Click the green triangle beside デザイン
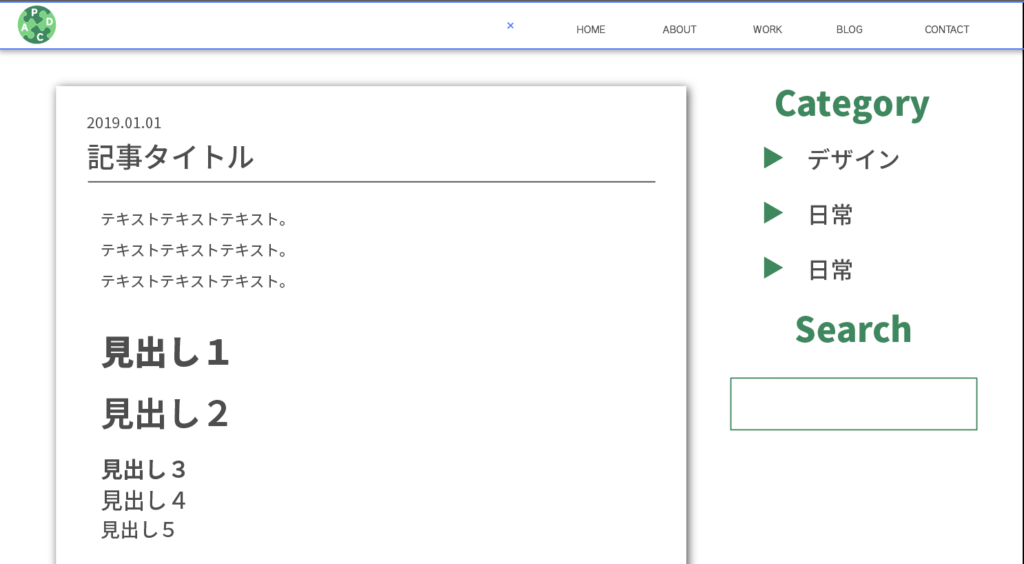This screenshot has height=564, width=1024. pos(772,158)
